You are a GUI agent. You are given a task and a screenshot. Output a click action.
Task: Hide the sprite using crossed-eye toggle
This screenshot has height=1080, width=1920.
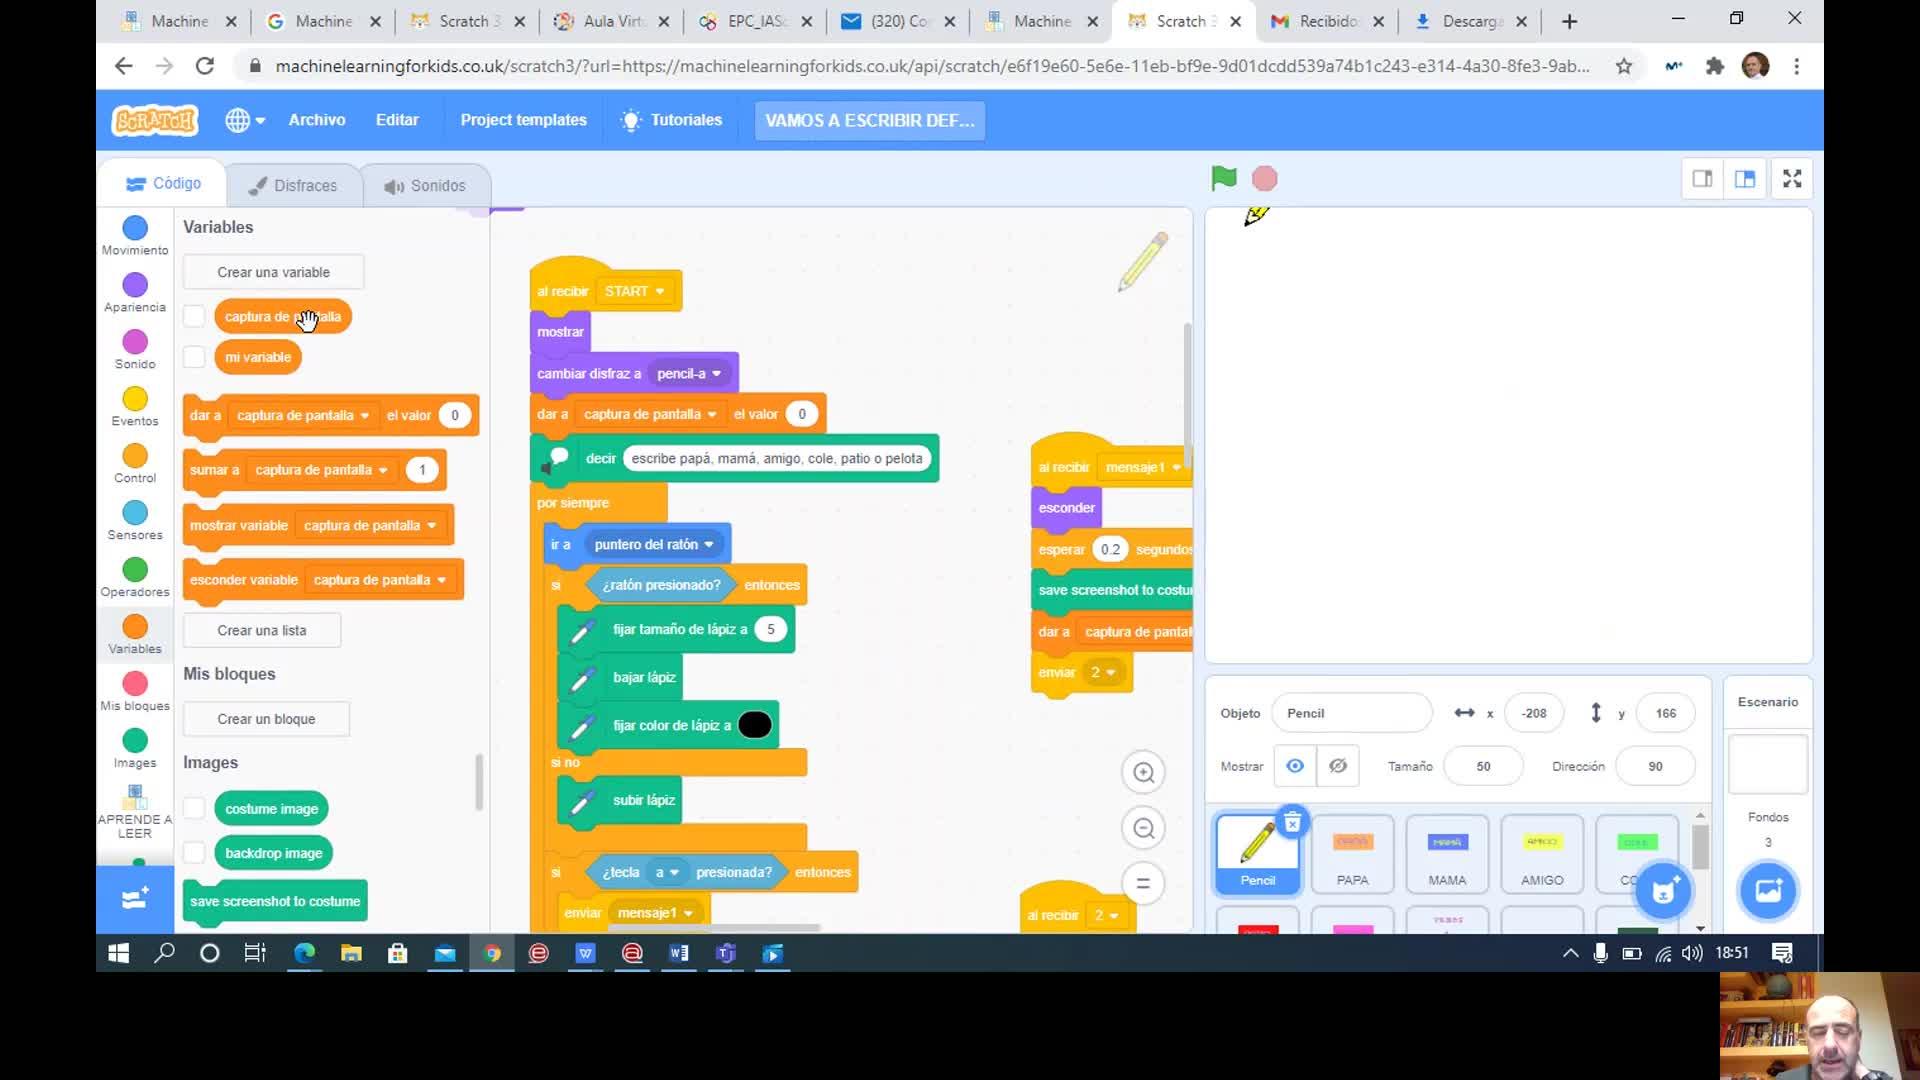coord(1337,766)
